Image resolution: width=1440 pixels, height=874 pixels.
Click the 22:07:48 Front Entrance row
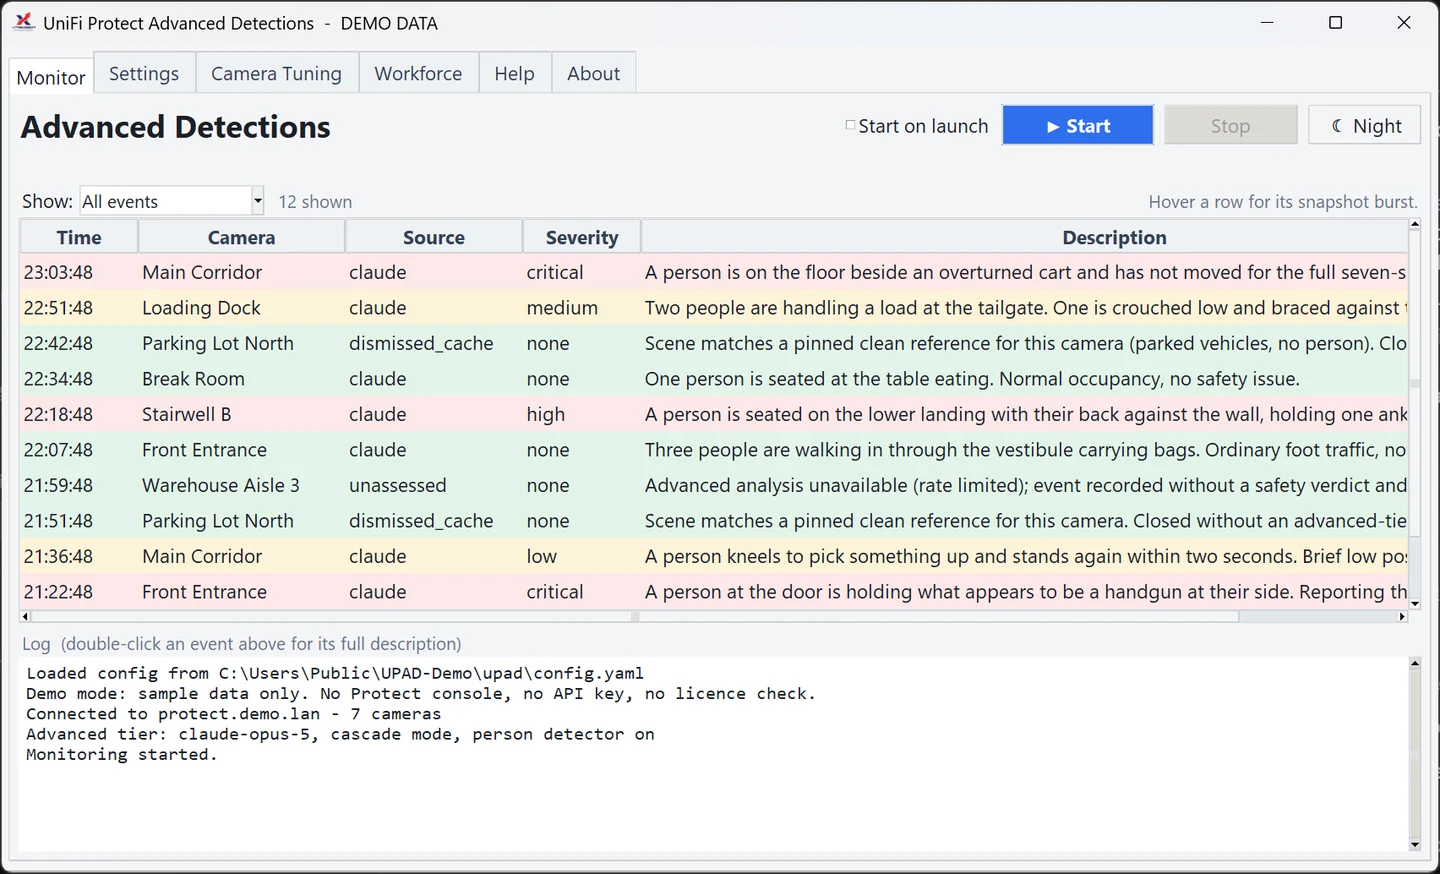pyautogui.click(x=714, y=450)
